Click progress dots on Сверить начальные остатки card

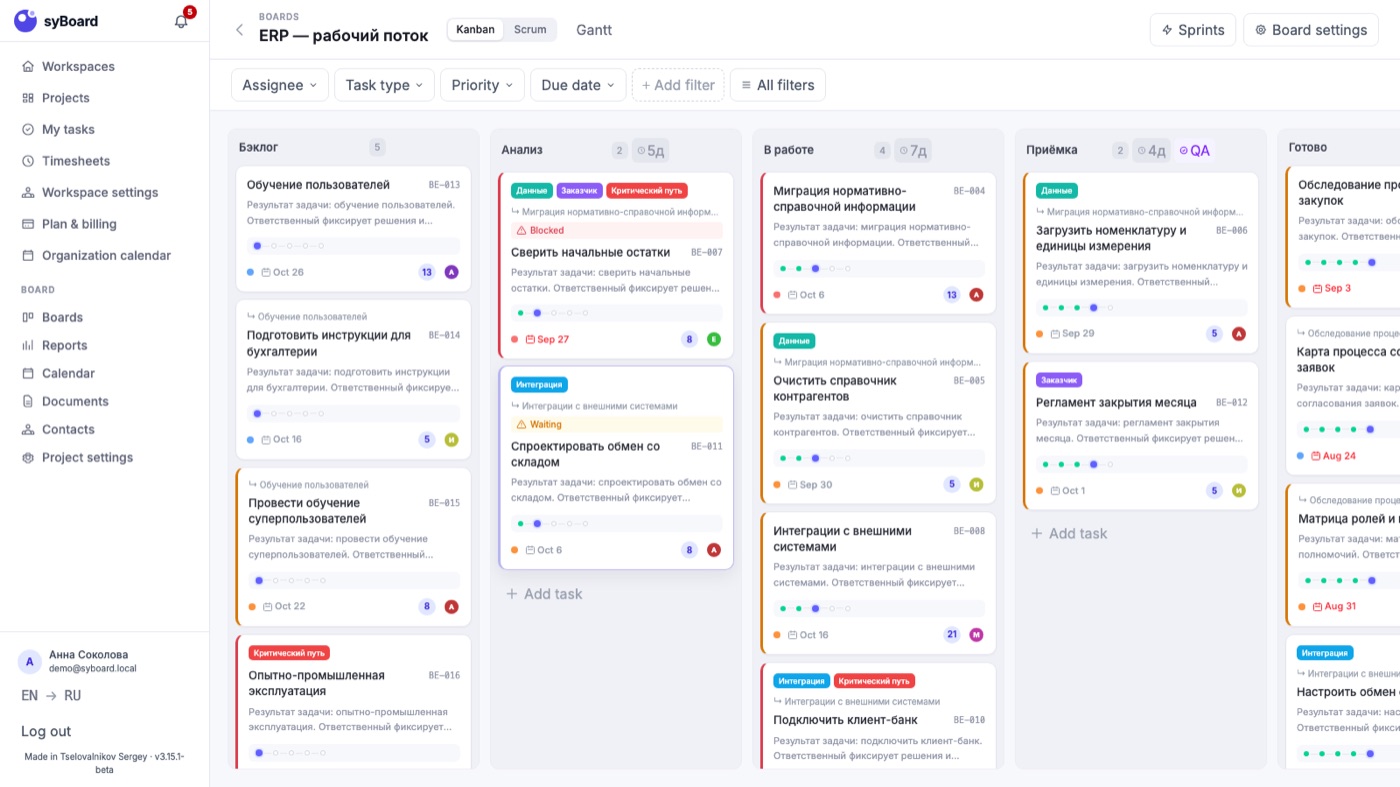[x=616, y=313]
